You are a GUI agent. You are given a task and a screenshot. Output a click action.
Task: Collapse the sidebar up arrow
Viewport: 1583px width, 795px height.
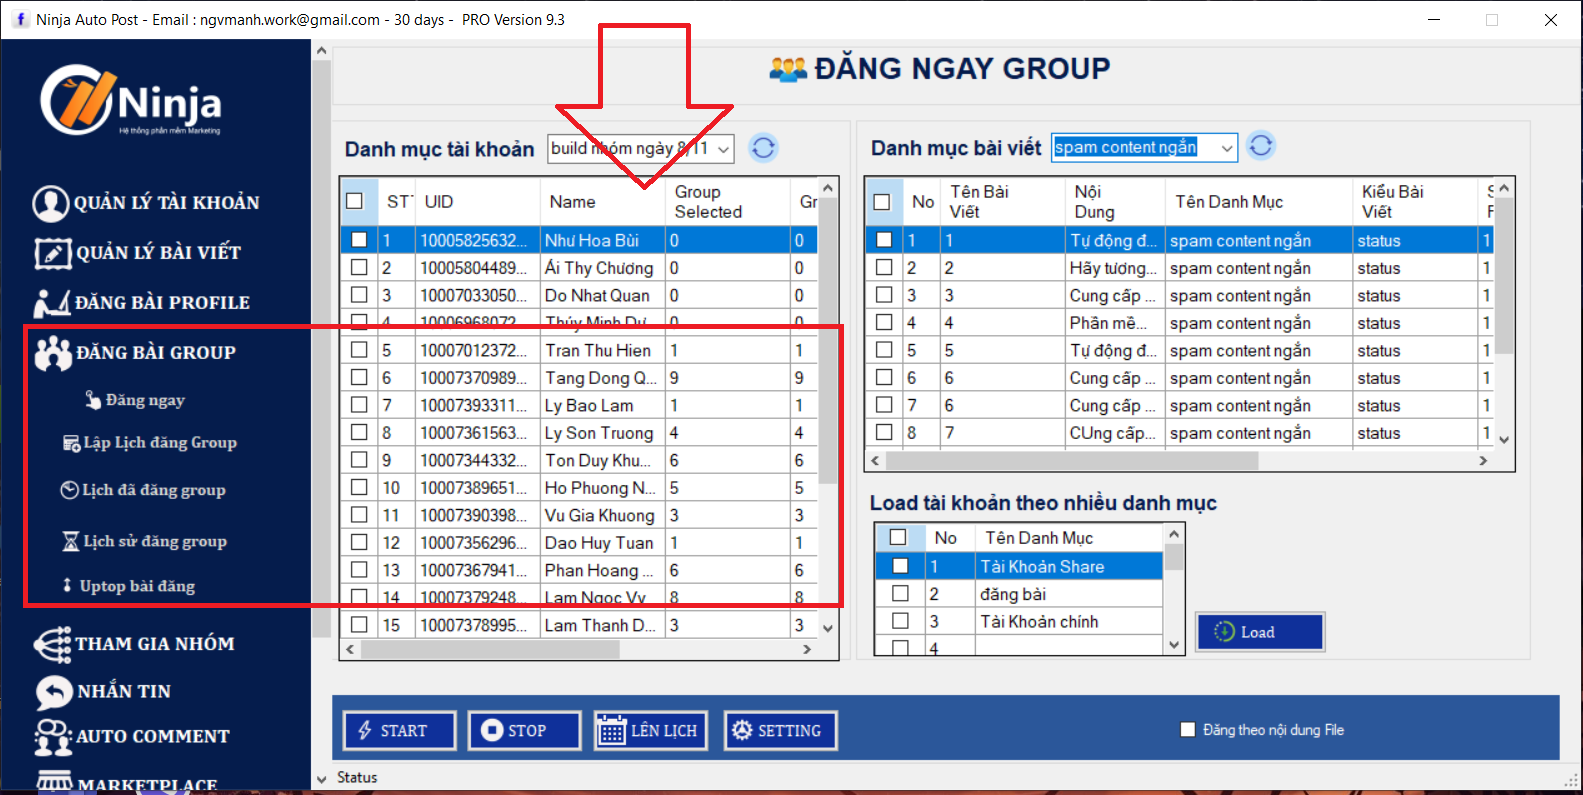click(321, 50)
